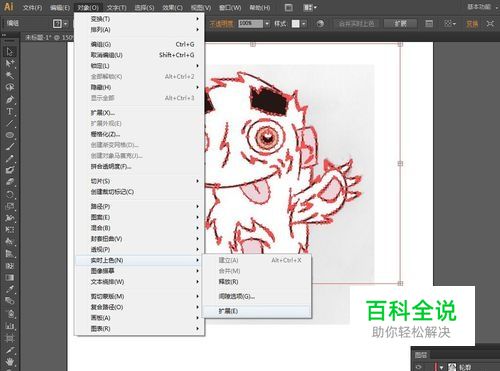The height and width of the screenshot is (371, 500).
Task: Select the Blend tool
Action: (x=10, y=301)
